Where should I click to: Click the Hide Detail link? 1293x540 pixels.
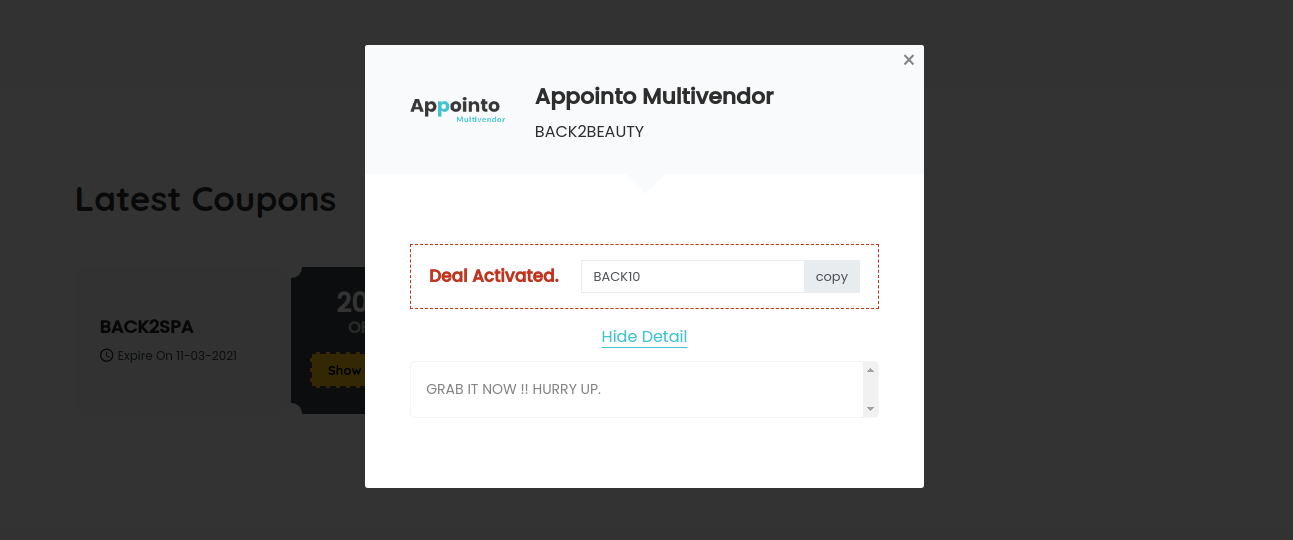[644, 336]
